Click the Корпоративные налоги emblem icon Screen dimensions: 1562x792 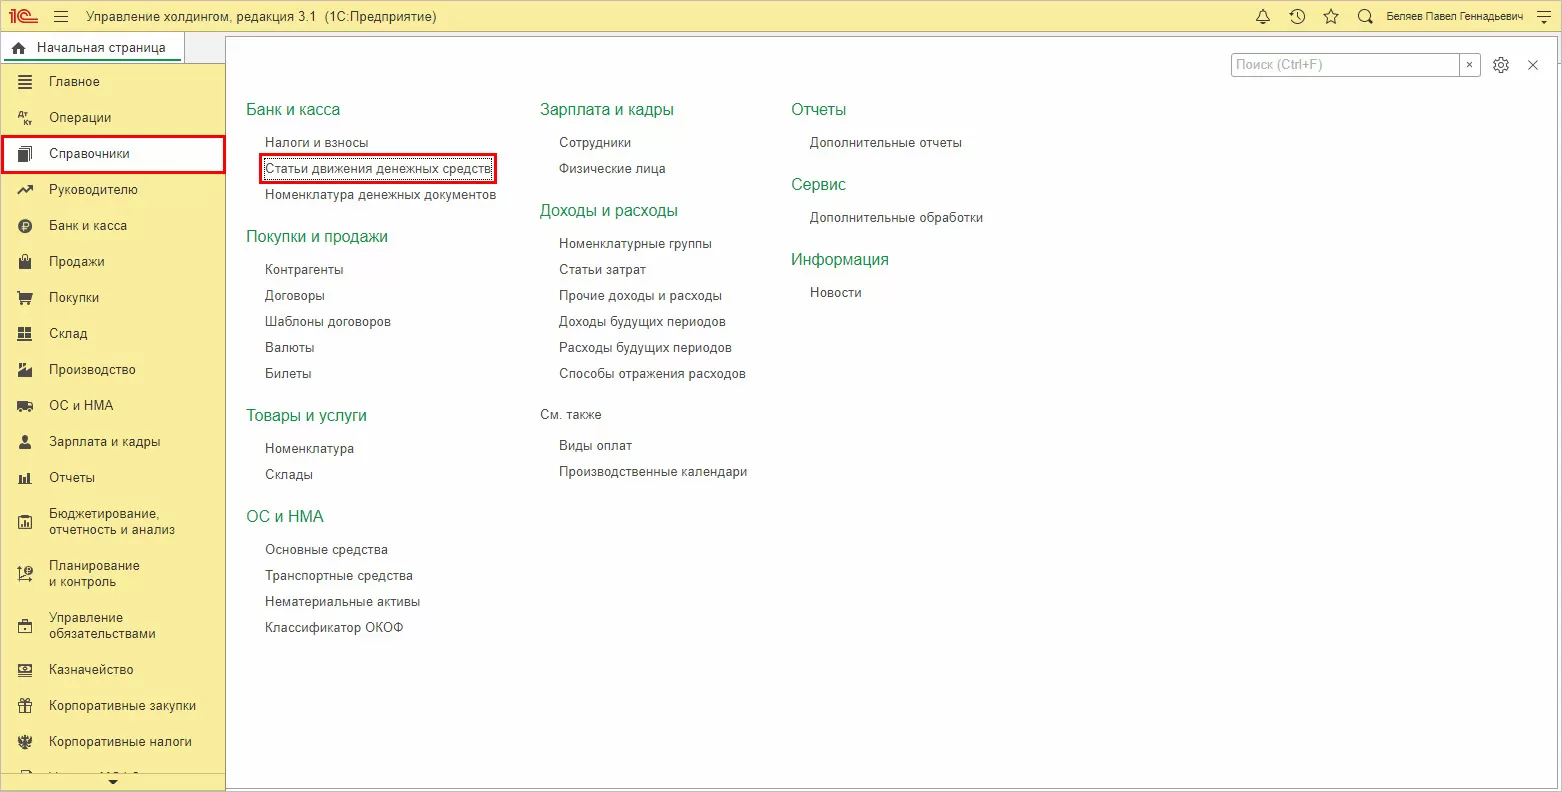tap(26, 742)
